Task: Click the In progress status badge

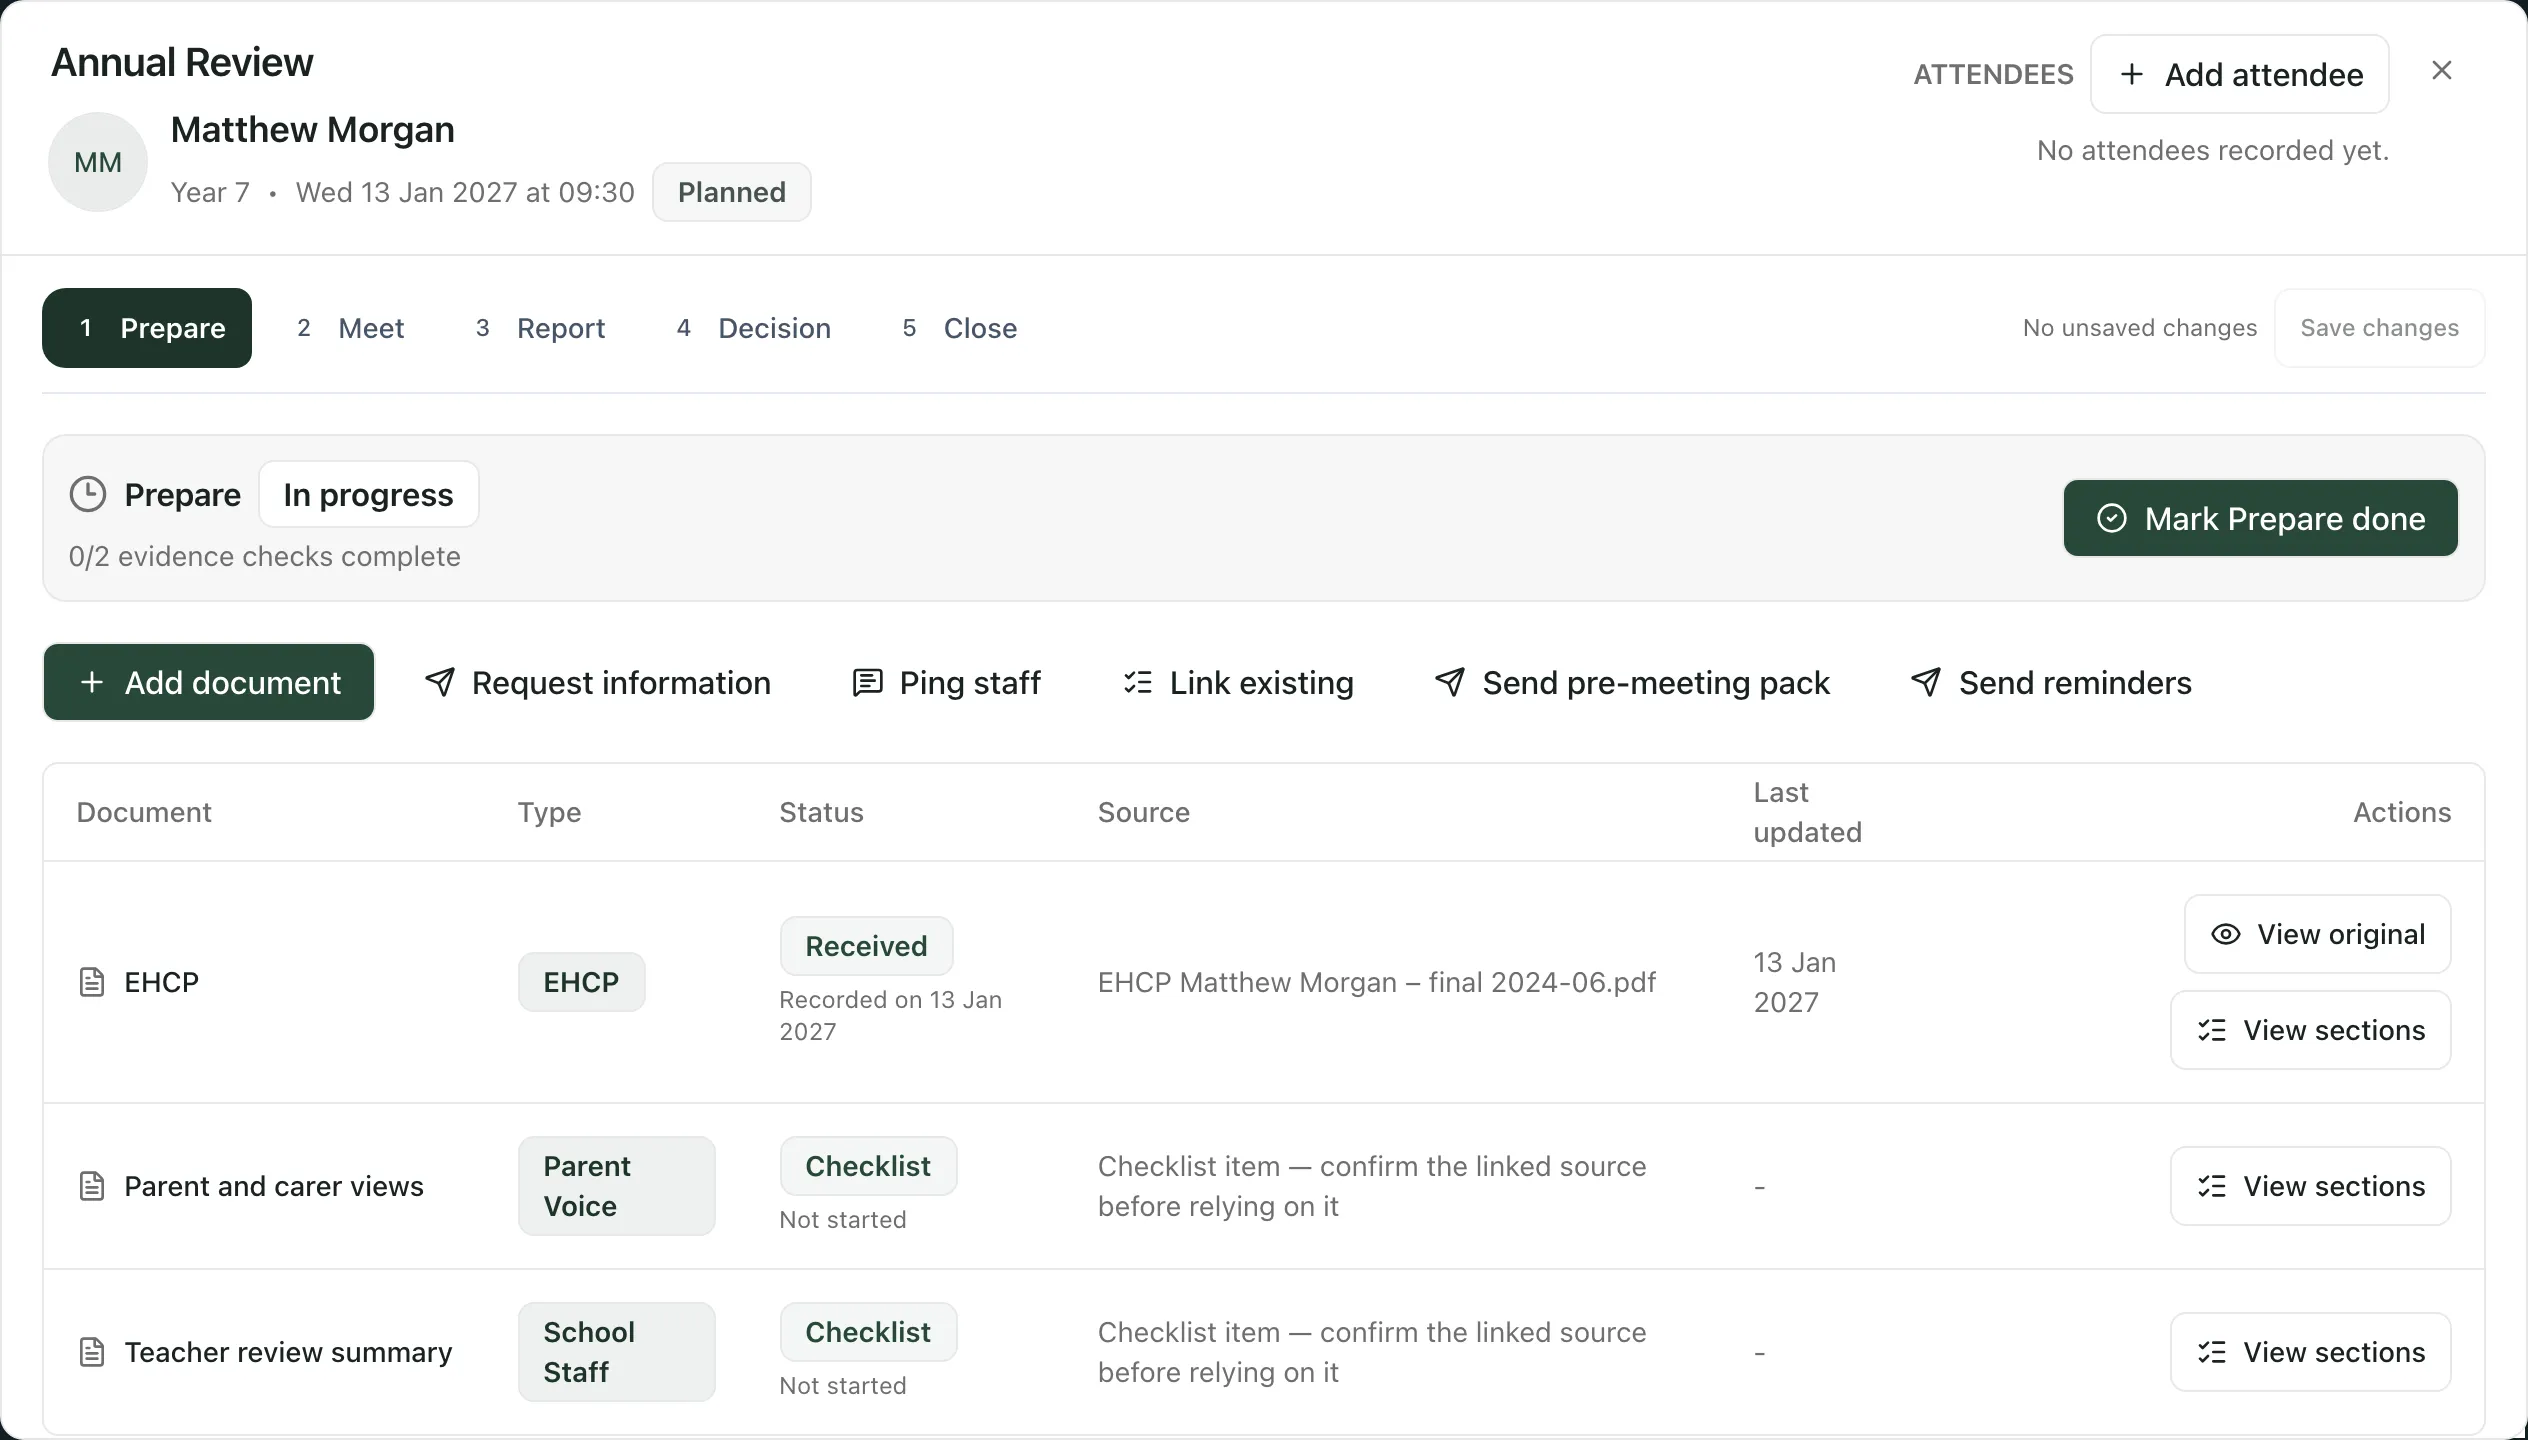Action: pyautogui.click(x=368, y=494)
